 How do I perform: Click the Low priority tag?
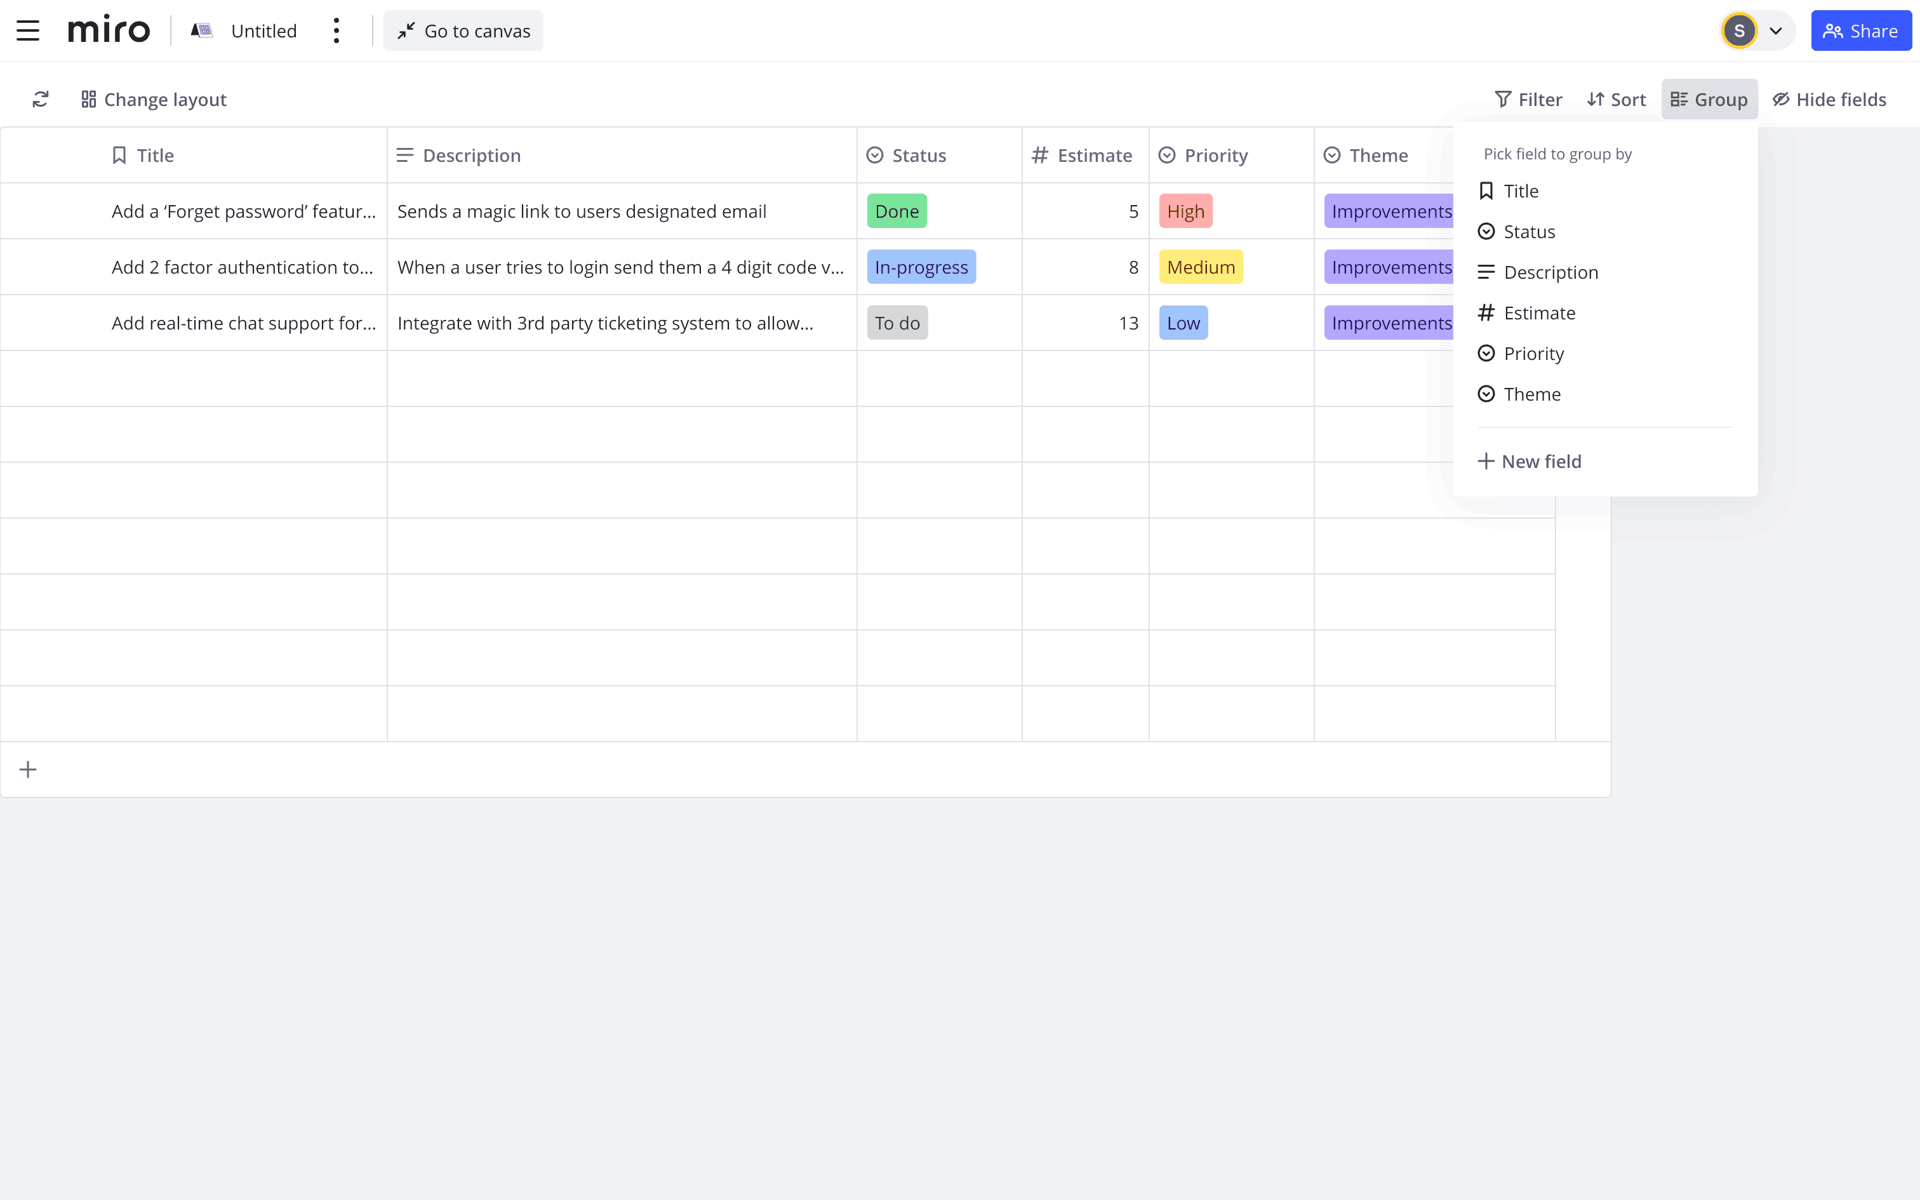coord(1183,323)
